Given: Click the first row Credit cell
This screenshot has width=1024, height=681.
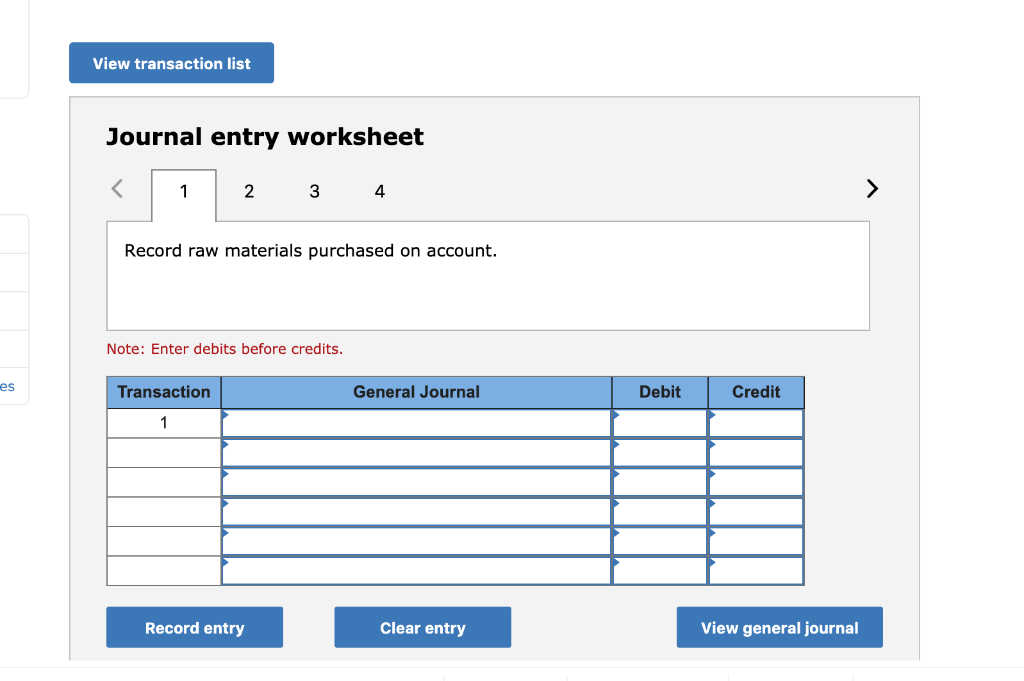Looking at the screenshot, I should tap(756, 423).
